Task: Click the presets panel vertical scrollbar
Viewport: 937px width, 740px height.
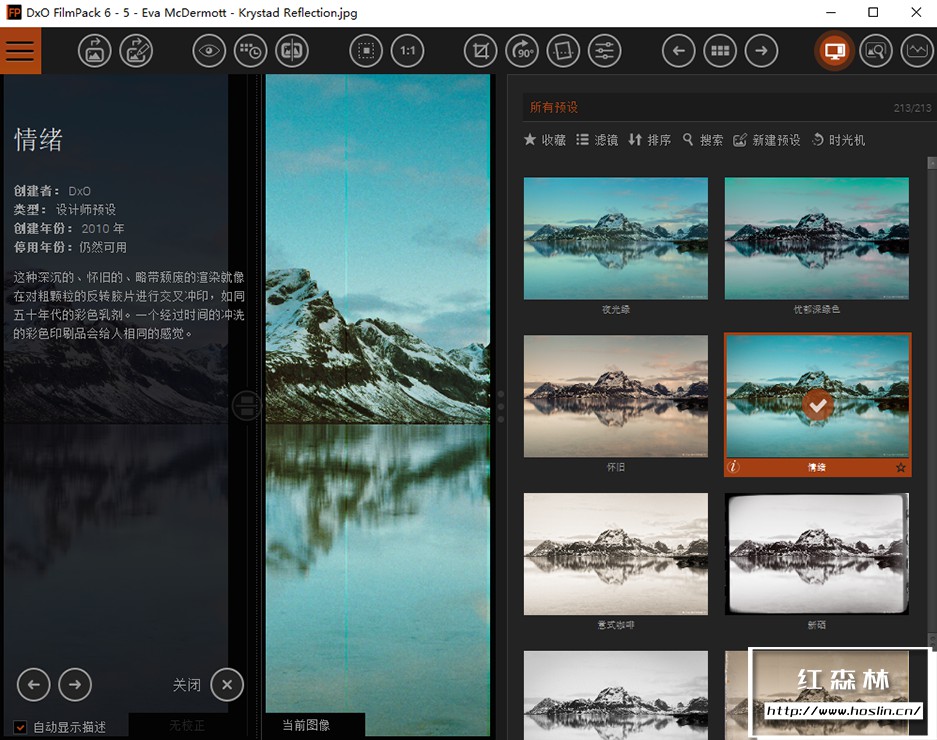Action: coord(932,400)
